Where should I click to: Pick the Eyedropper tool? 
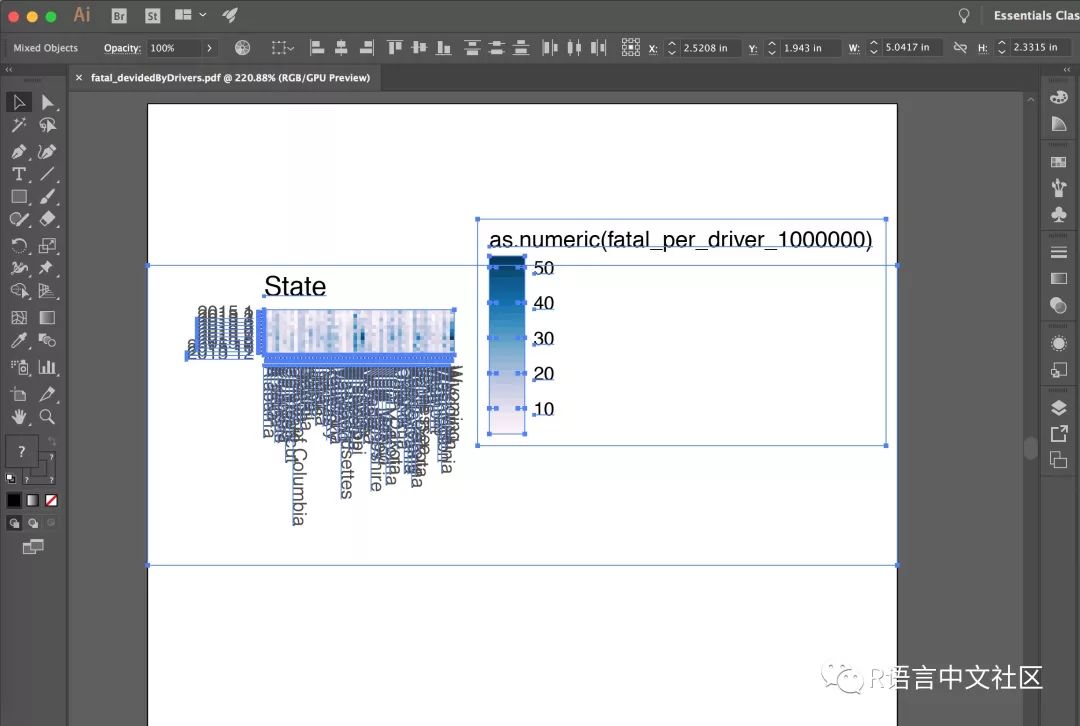click(18, 342)
